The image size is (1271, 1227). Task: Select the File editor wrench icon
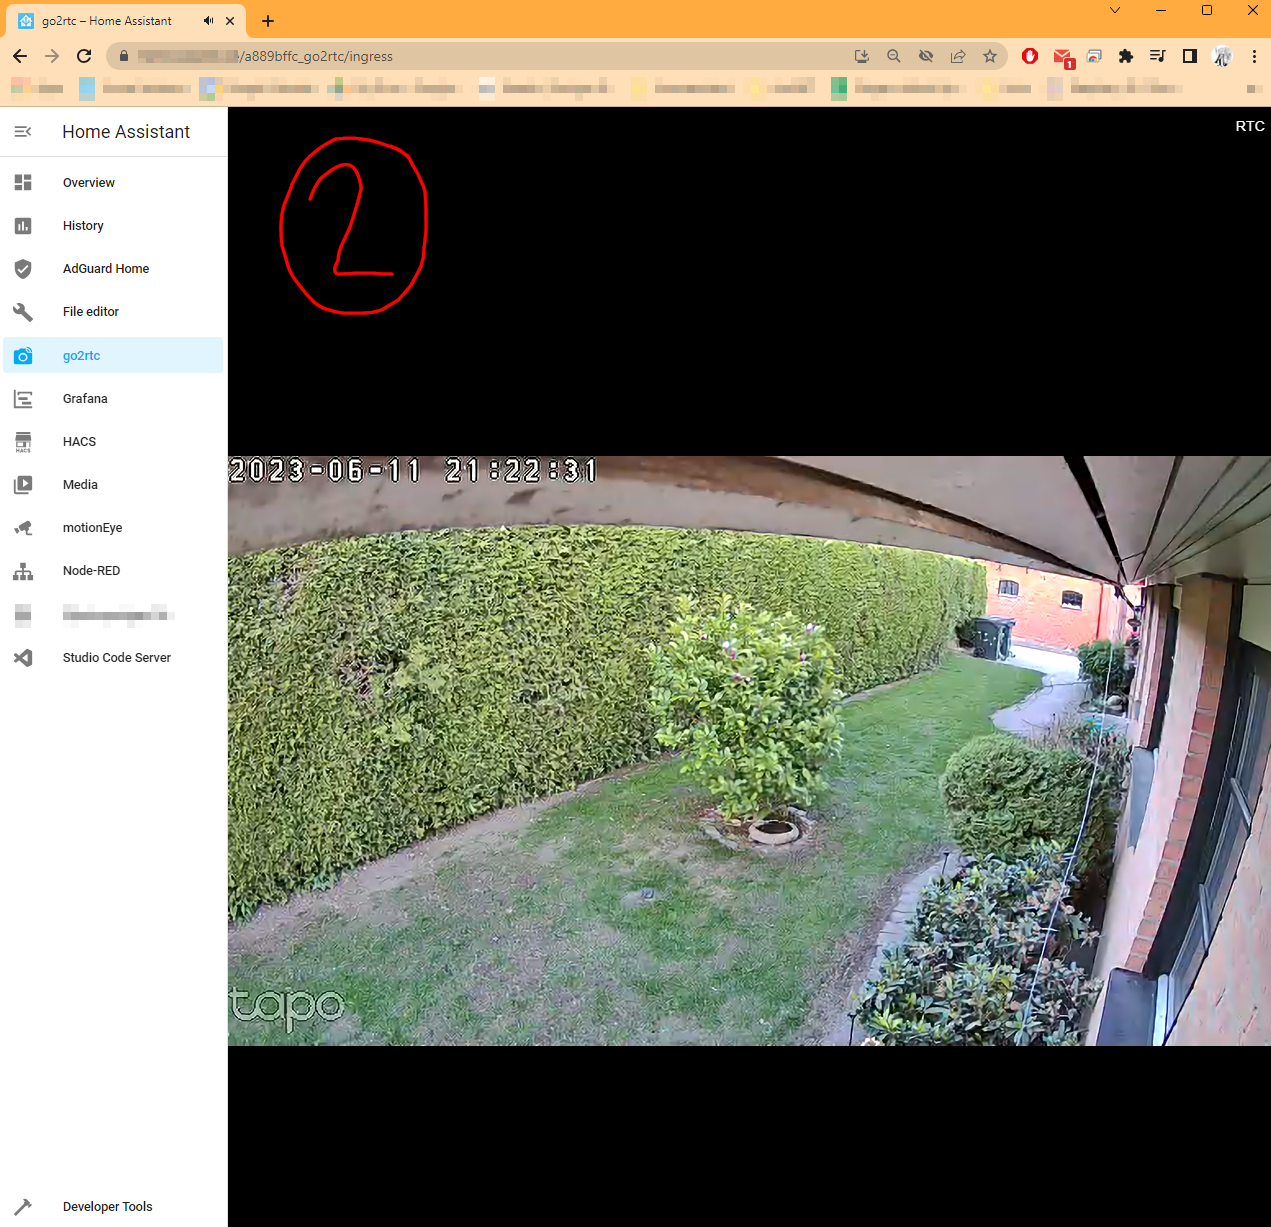(23, 311)
